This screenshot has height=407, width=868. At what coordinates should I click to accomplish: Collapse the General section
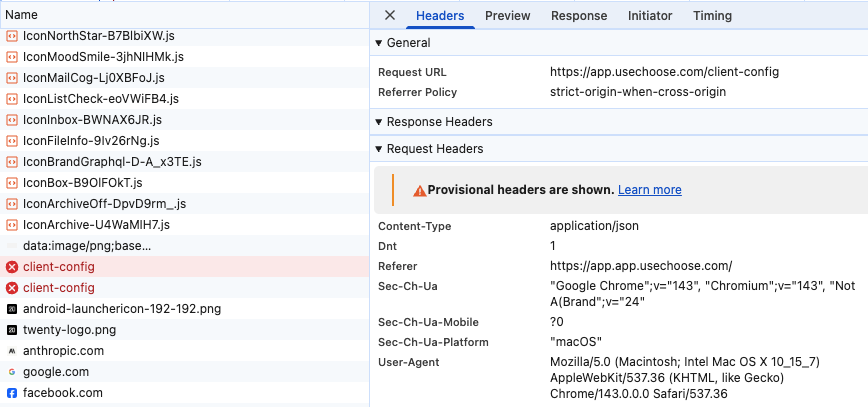point(379,43)
